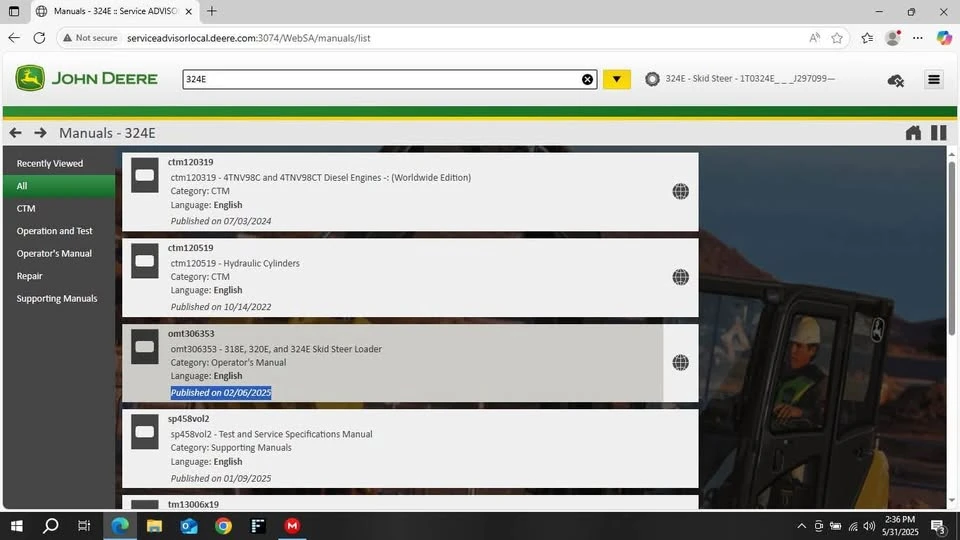
Task: Open the notification center
Action: click(x=938, y=526)
